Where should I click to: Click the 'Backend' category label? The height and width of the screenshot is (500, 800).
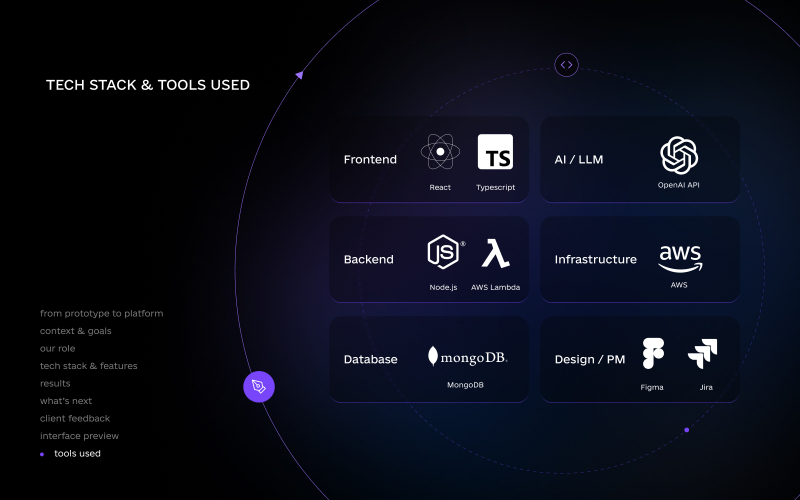click(368, 259)
